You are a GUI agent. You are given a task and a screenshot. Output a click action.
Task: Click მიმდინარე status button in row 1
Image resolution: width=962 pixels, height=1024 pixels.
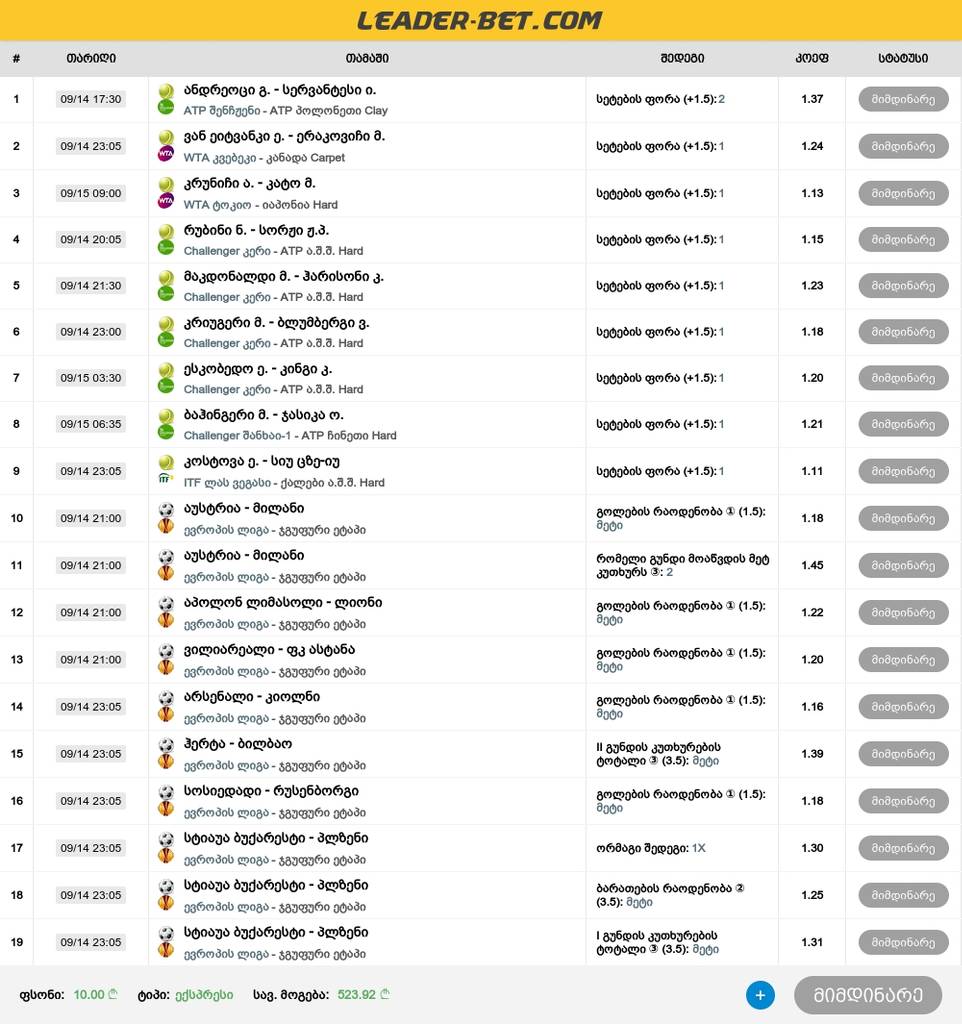(x=903, y=99)
